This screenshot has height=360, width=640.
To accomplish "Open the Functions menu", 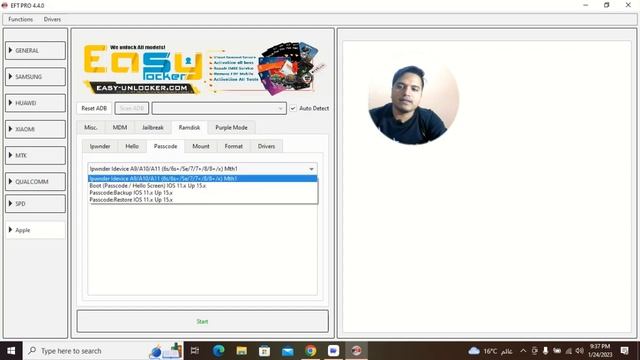I will 20,19.
